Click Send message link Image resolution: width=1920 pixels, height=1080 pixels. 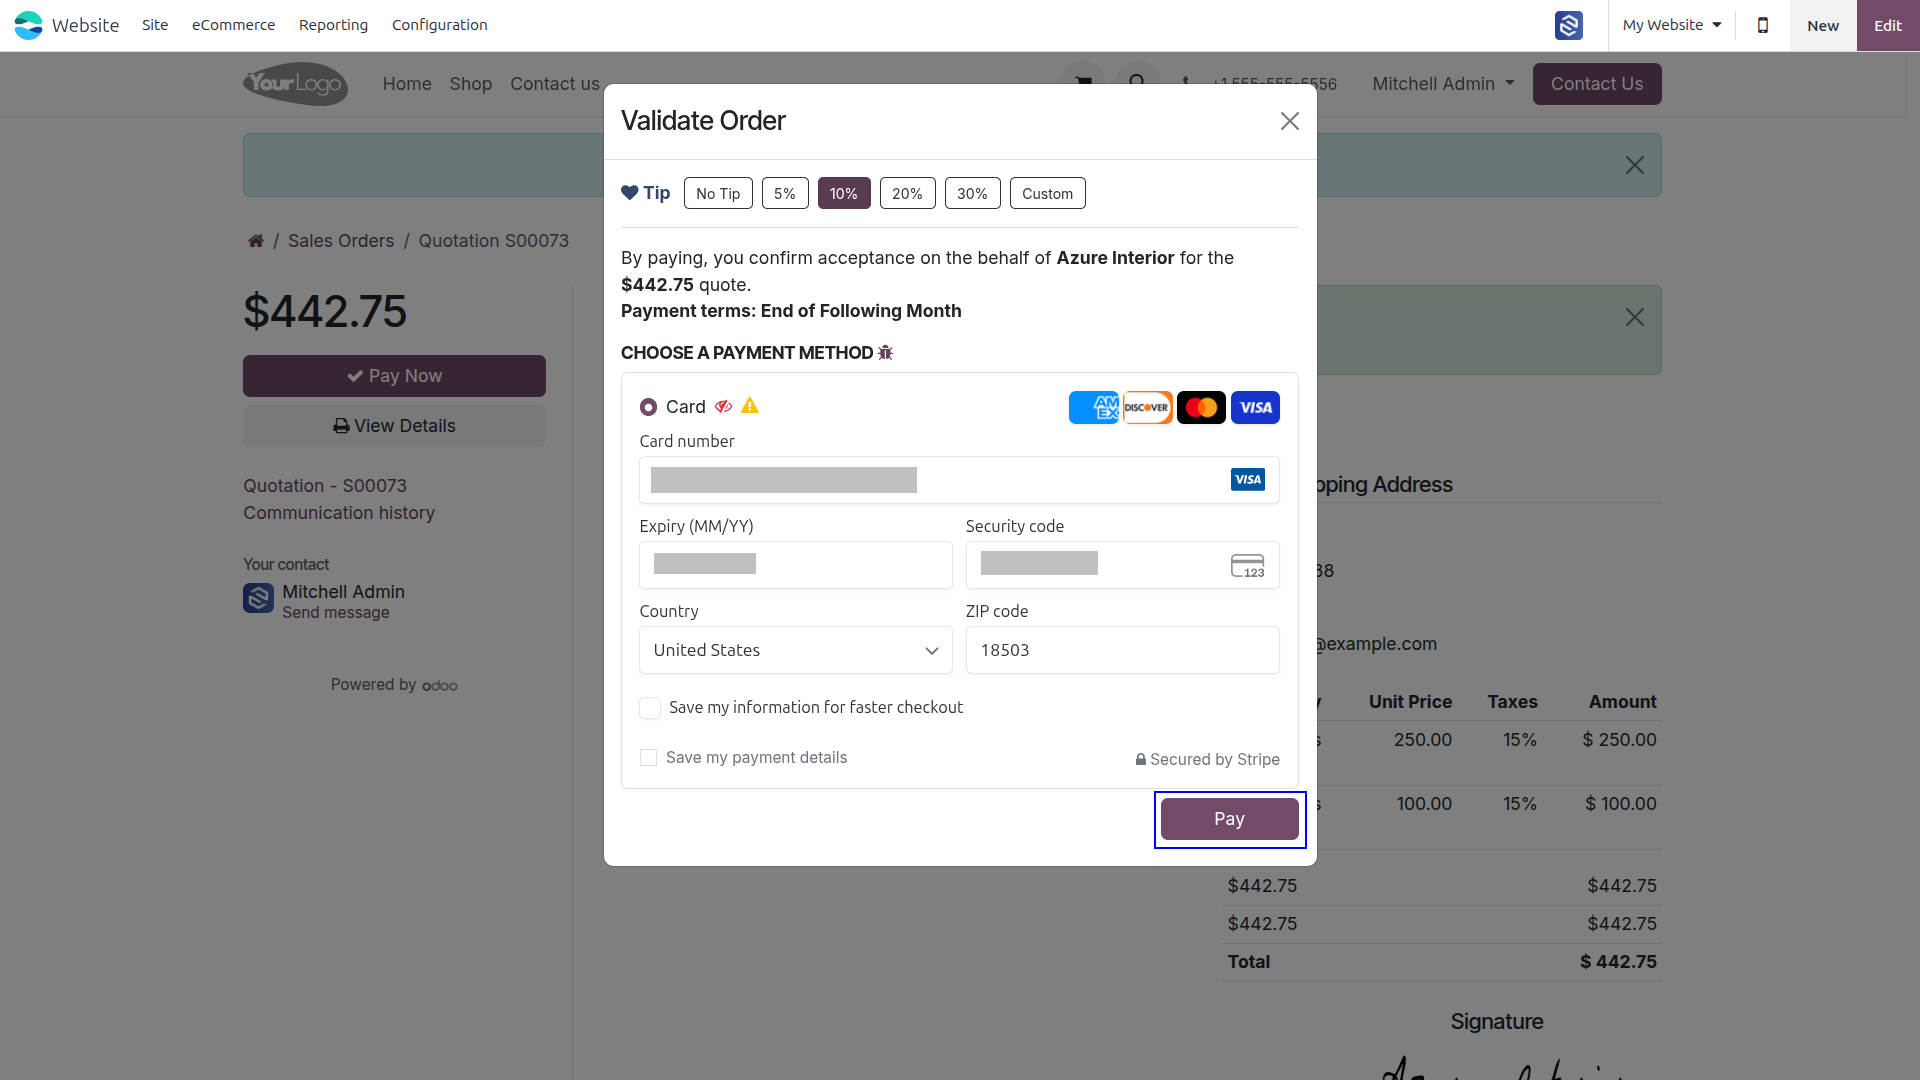(x=336, y=613)
